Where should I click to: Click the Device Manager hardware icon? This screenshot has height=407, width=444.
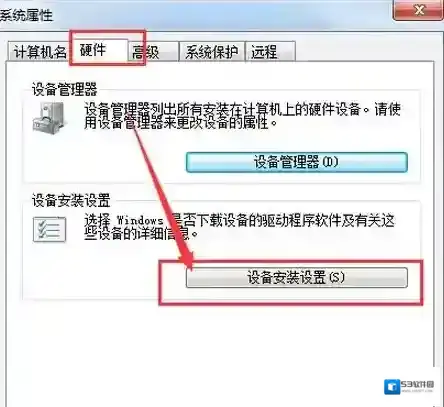49,118
